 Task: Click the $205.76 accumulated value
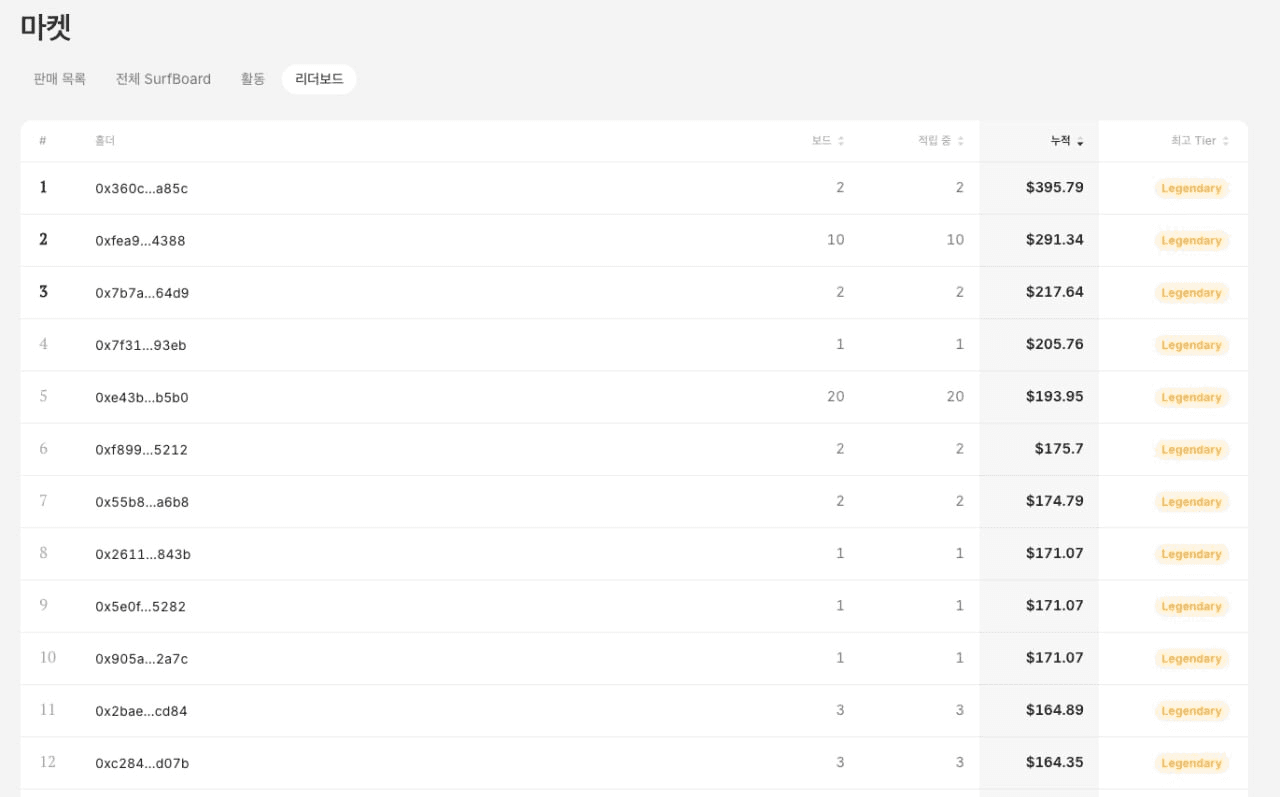pos(1054,344)
